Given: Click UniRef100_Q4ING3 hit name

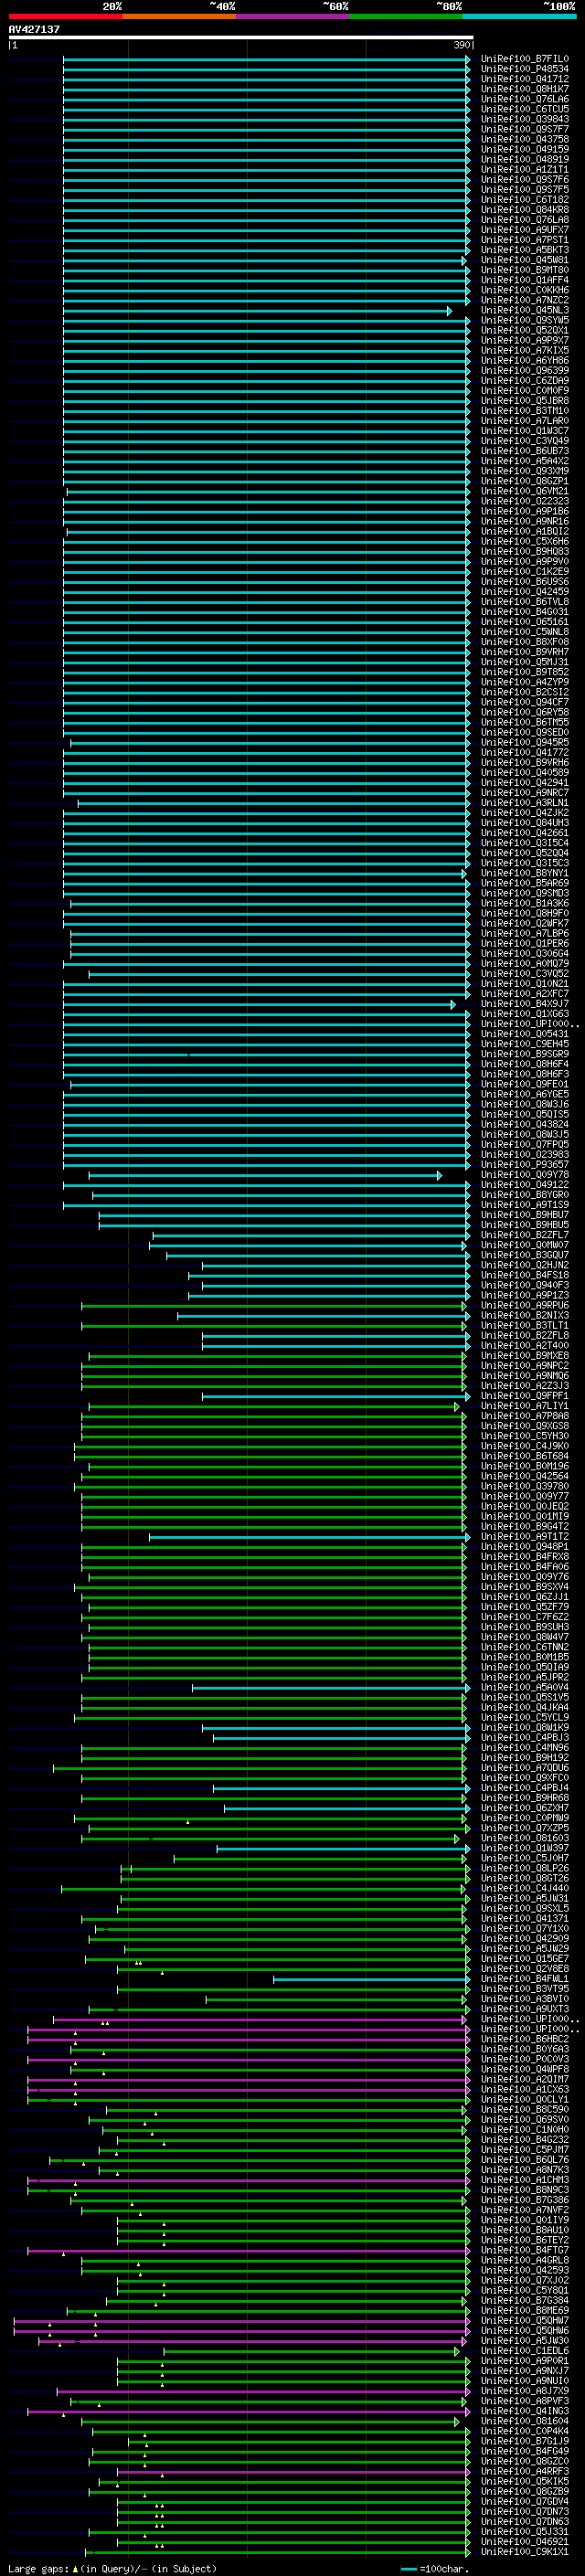Looking at the screenshot, I should tap(524, 2411).
